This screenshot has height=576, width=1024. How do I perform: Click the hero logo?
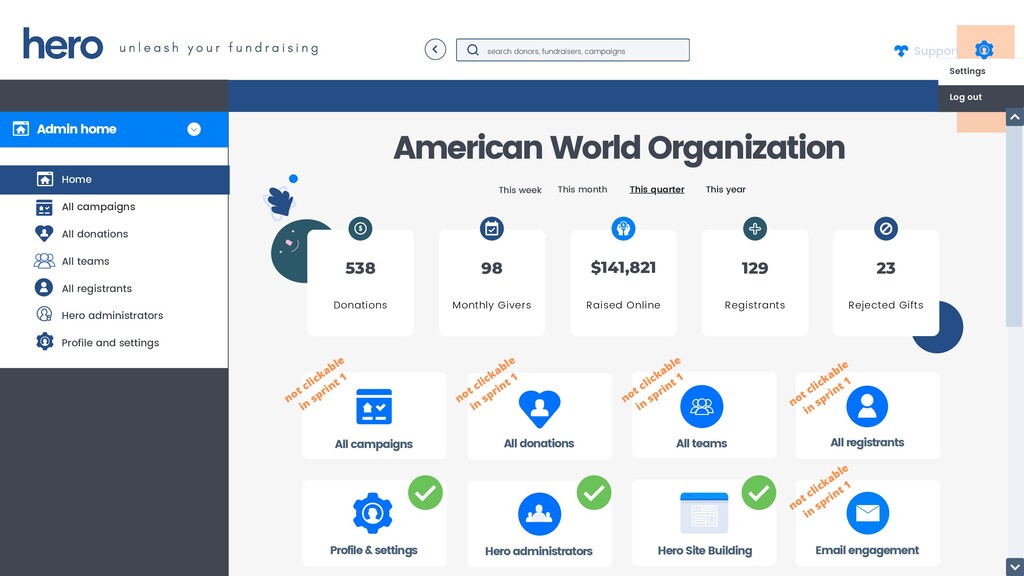coord(63,44)
